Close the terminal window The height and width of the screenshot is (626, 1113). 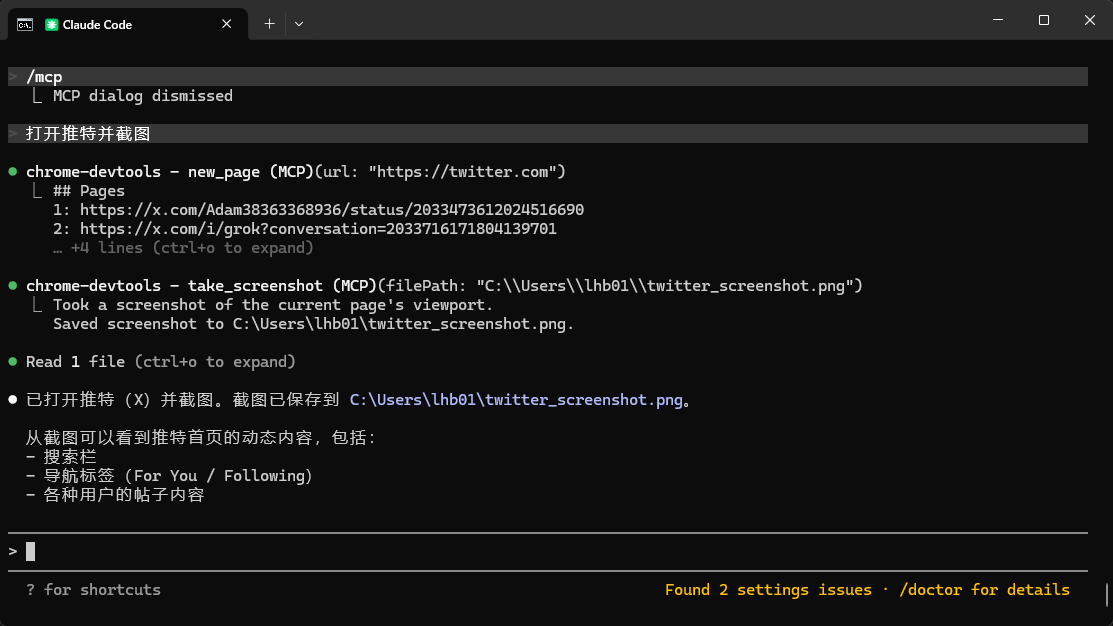(1090, 20)
